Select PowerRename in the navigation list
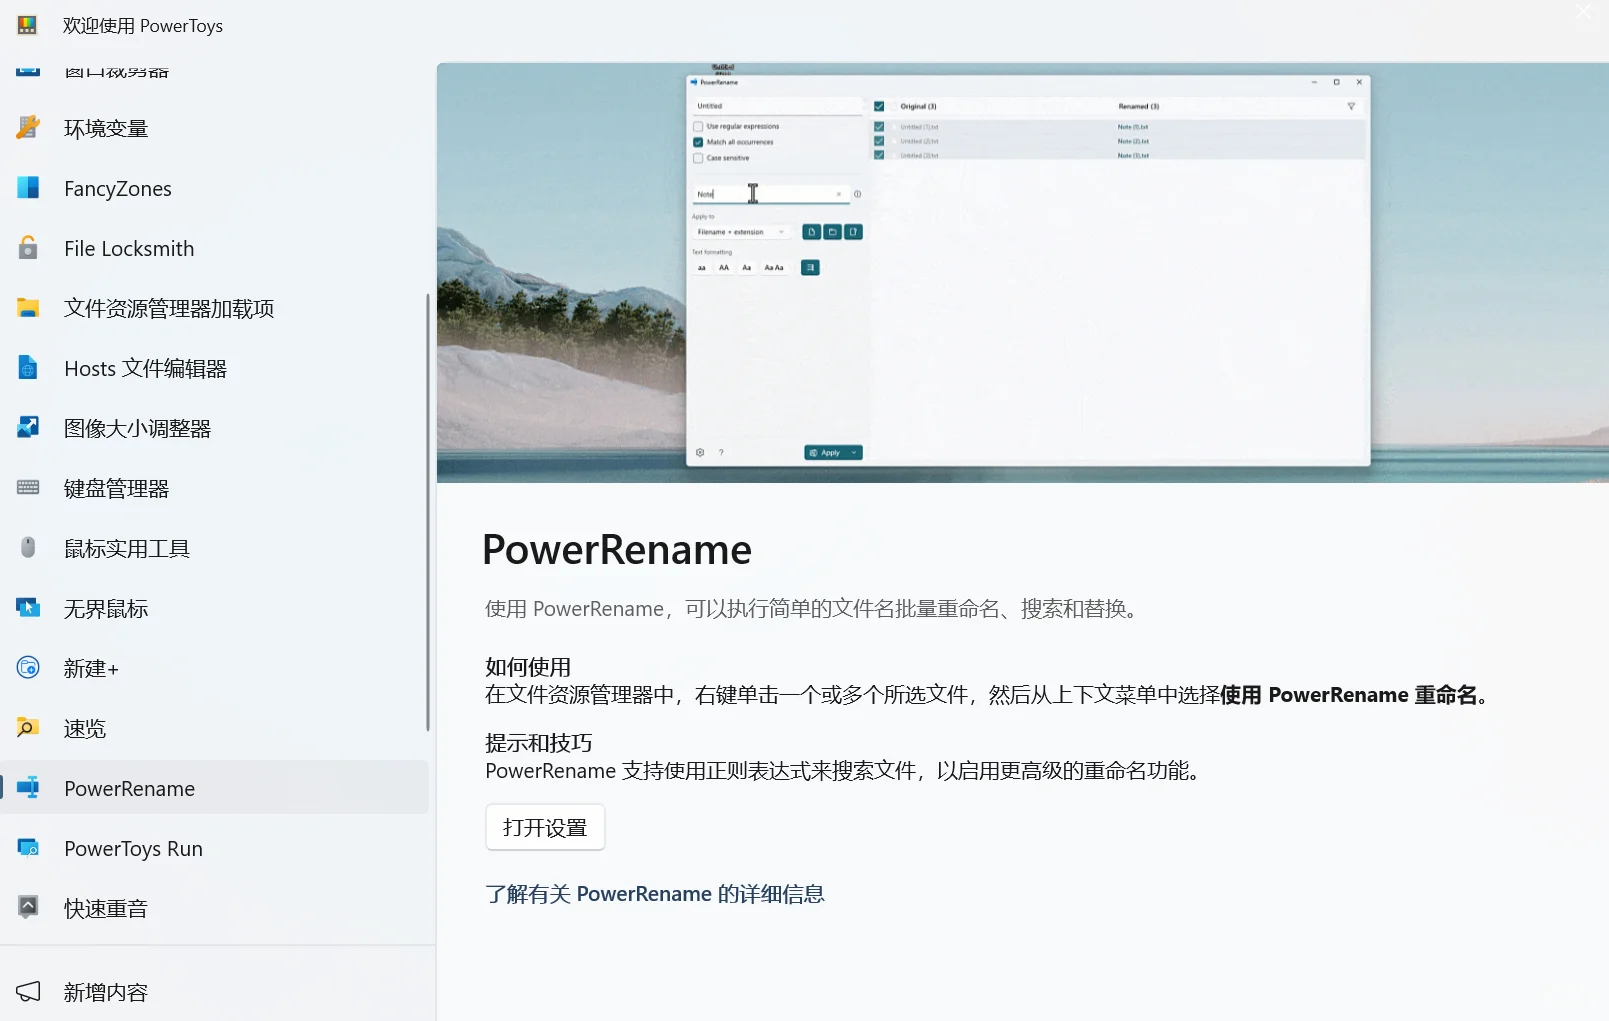1609x1021 pixels. pyautogui.click(x=129, y=788)
